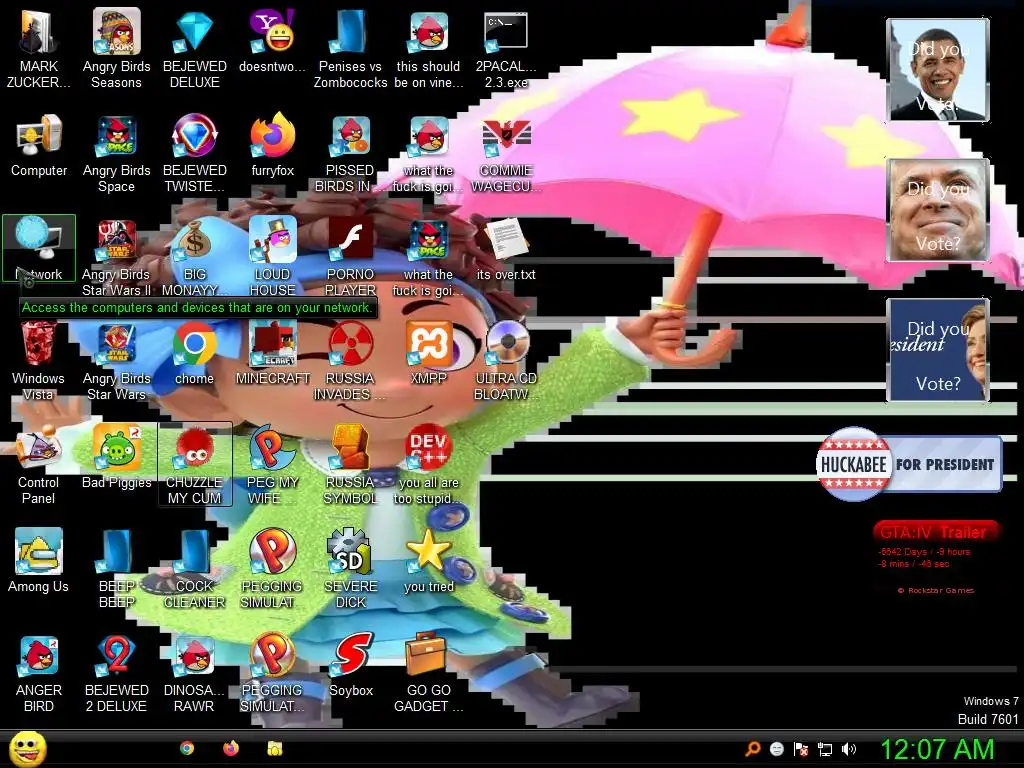This screenshot has height=768, width=1024.
Task: Open the BEEP BEEP shortcut
Action: [x=116, y=569]
